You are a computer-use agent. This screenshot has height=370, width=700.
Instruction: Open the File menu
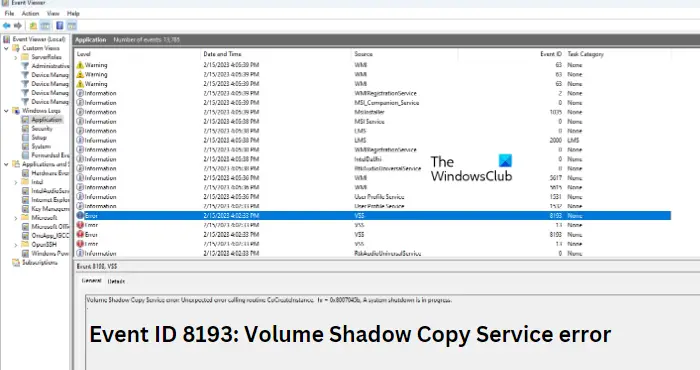[x=9, y=13]
